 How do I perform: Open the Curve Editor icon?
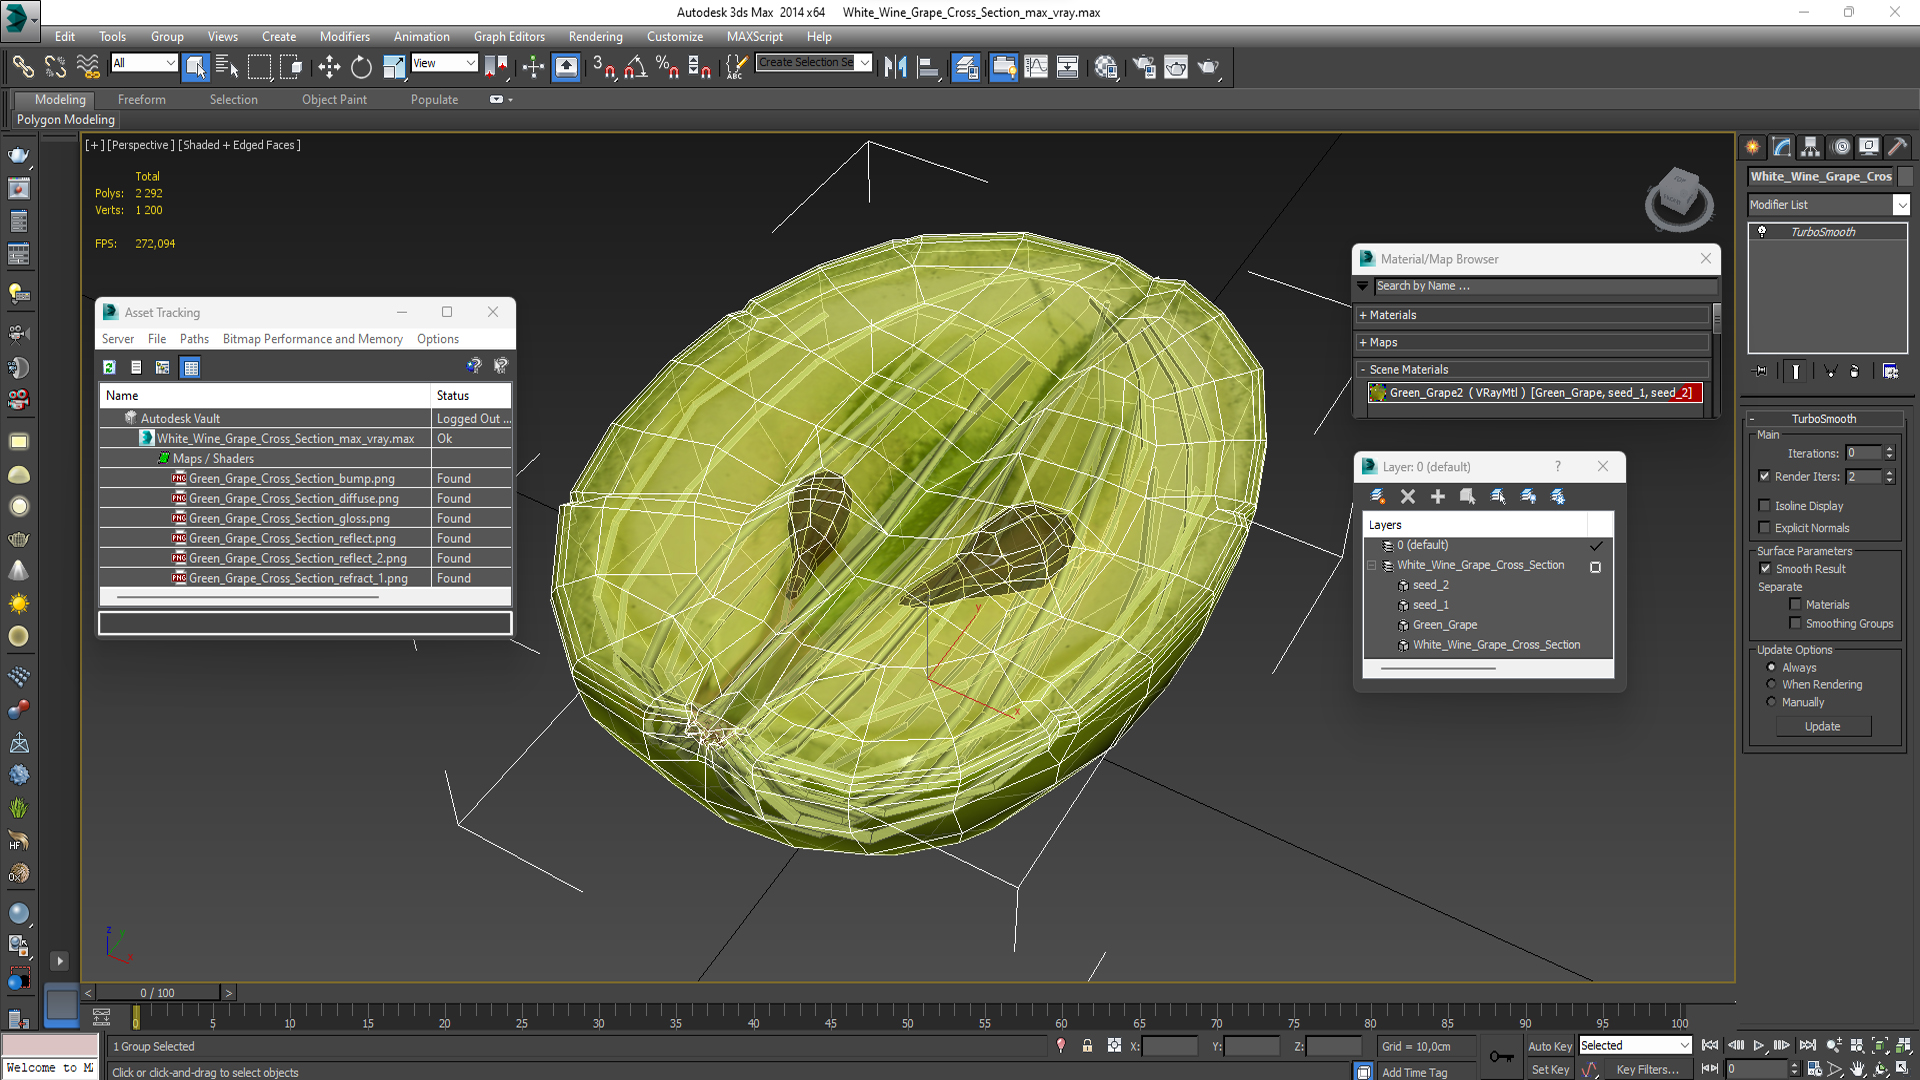pyautogui.click(x=1036, y=67)
